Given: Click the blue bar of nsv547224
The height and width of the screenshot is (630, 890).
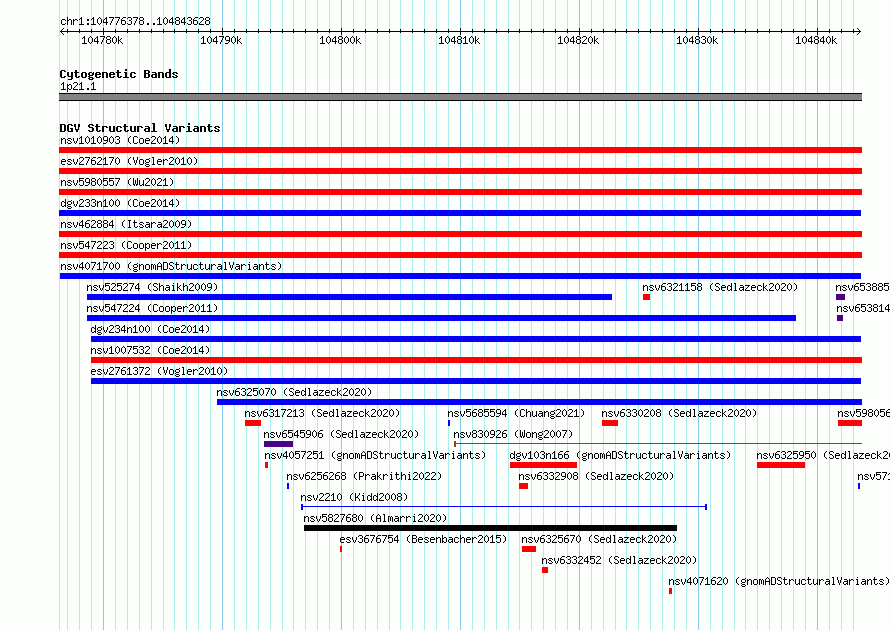Looking at the screenshot, I should tap(441, 318).
